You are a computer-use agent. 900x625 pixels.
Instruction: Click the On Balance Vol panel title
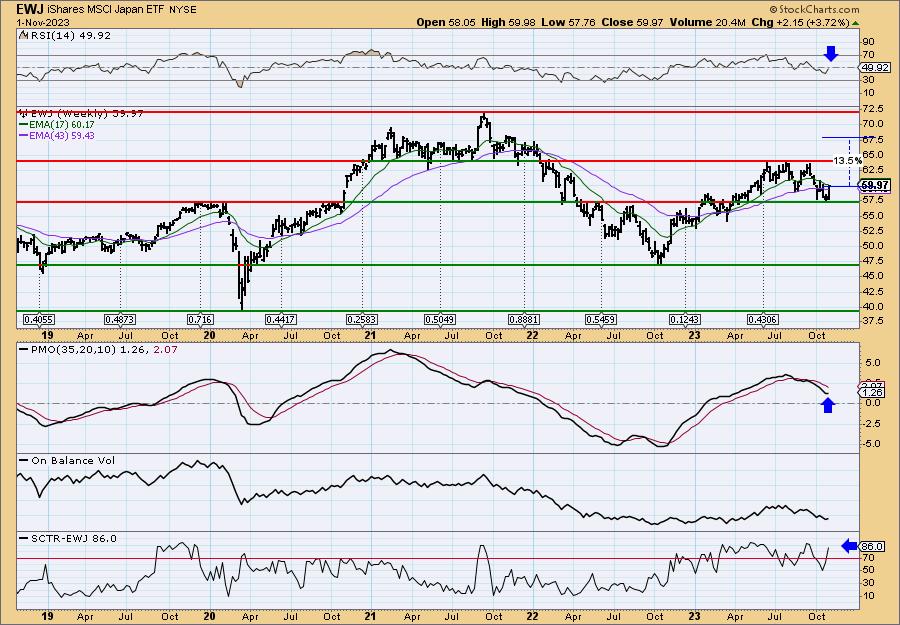(x=72, y=460)
